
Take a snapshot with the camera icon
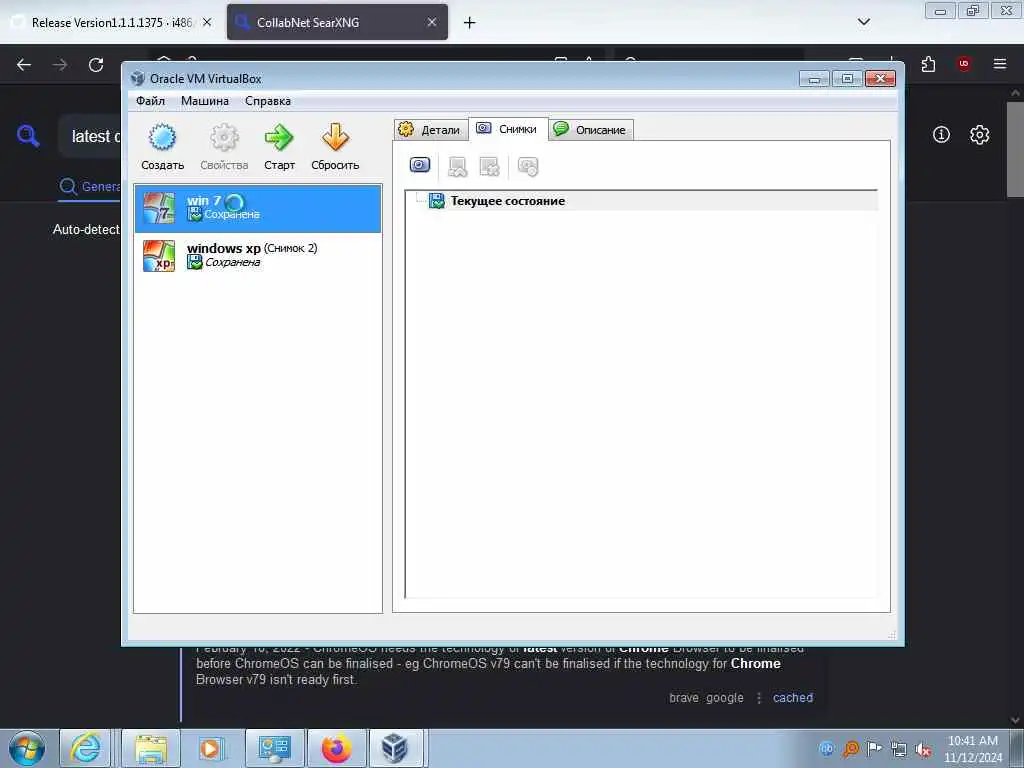(420, 165)
